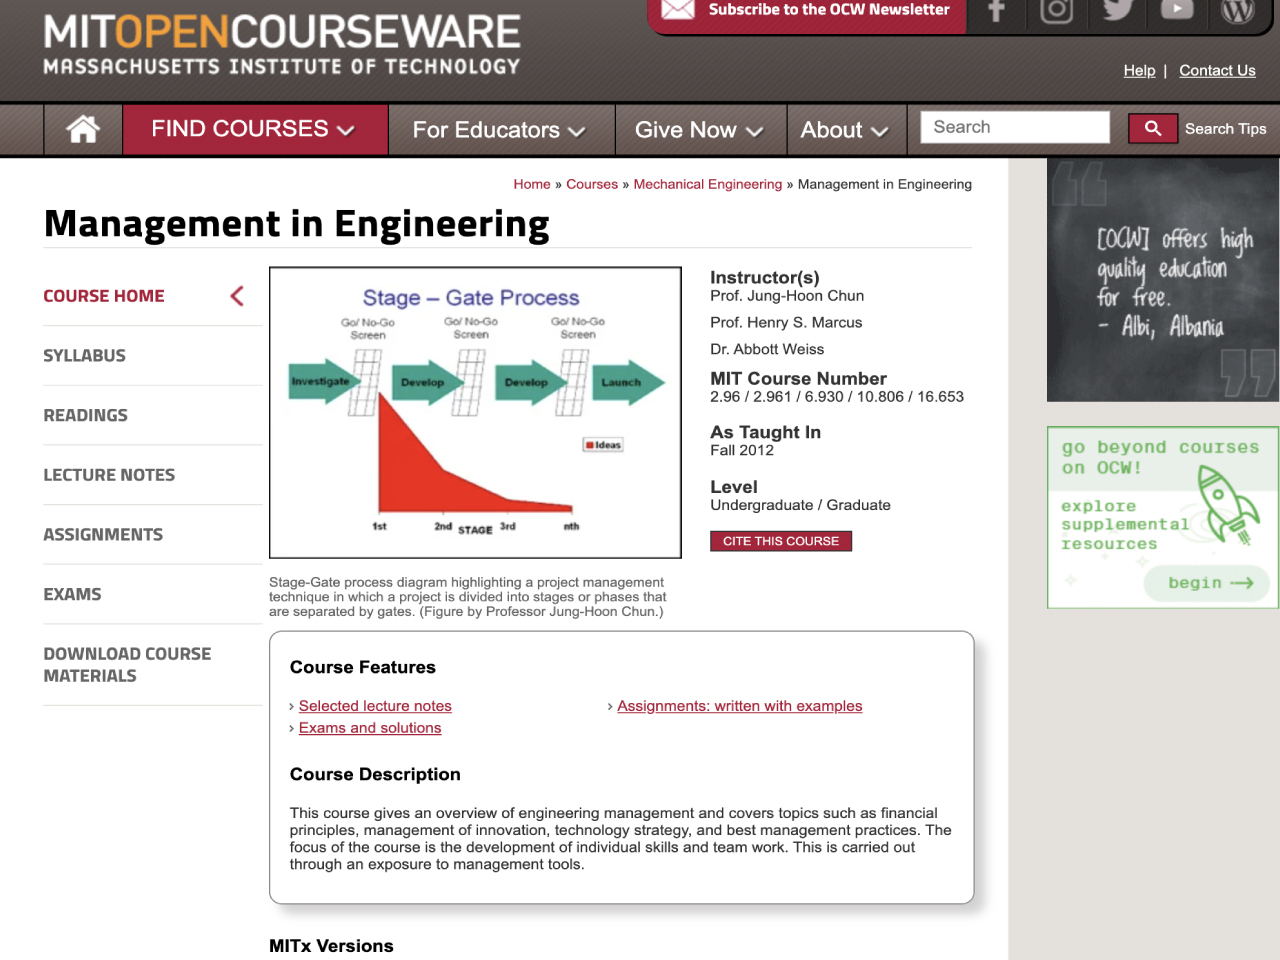
Task: Click Prof. Jung-Hoon Chun instructor name
Action: coord(787,296)
